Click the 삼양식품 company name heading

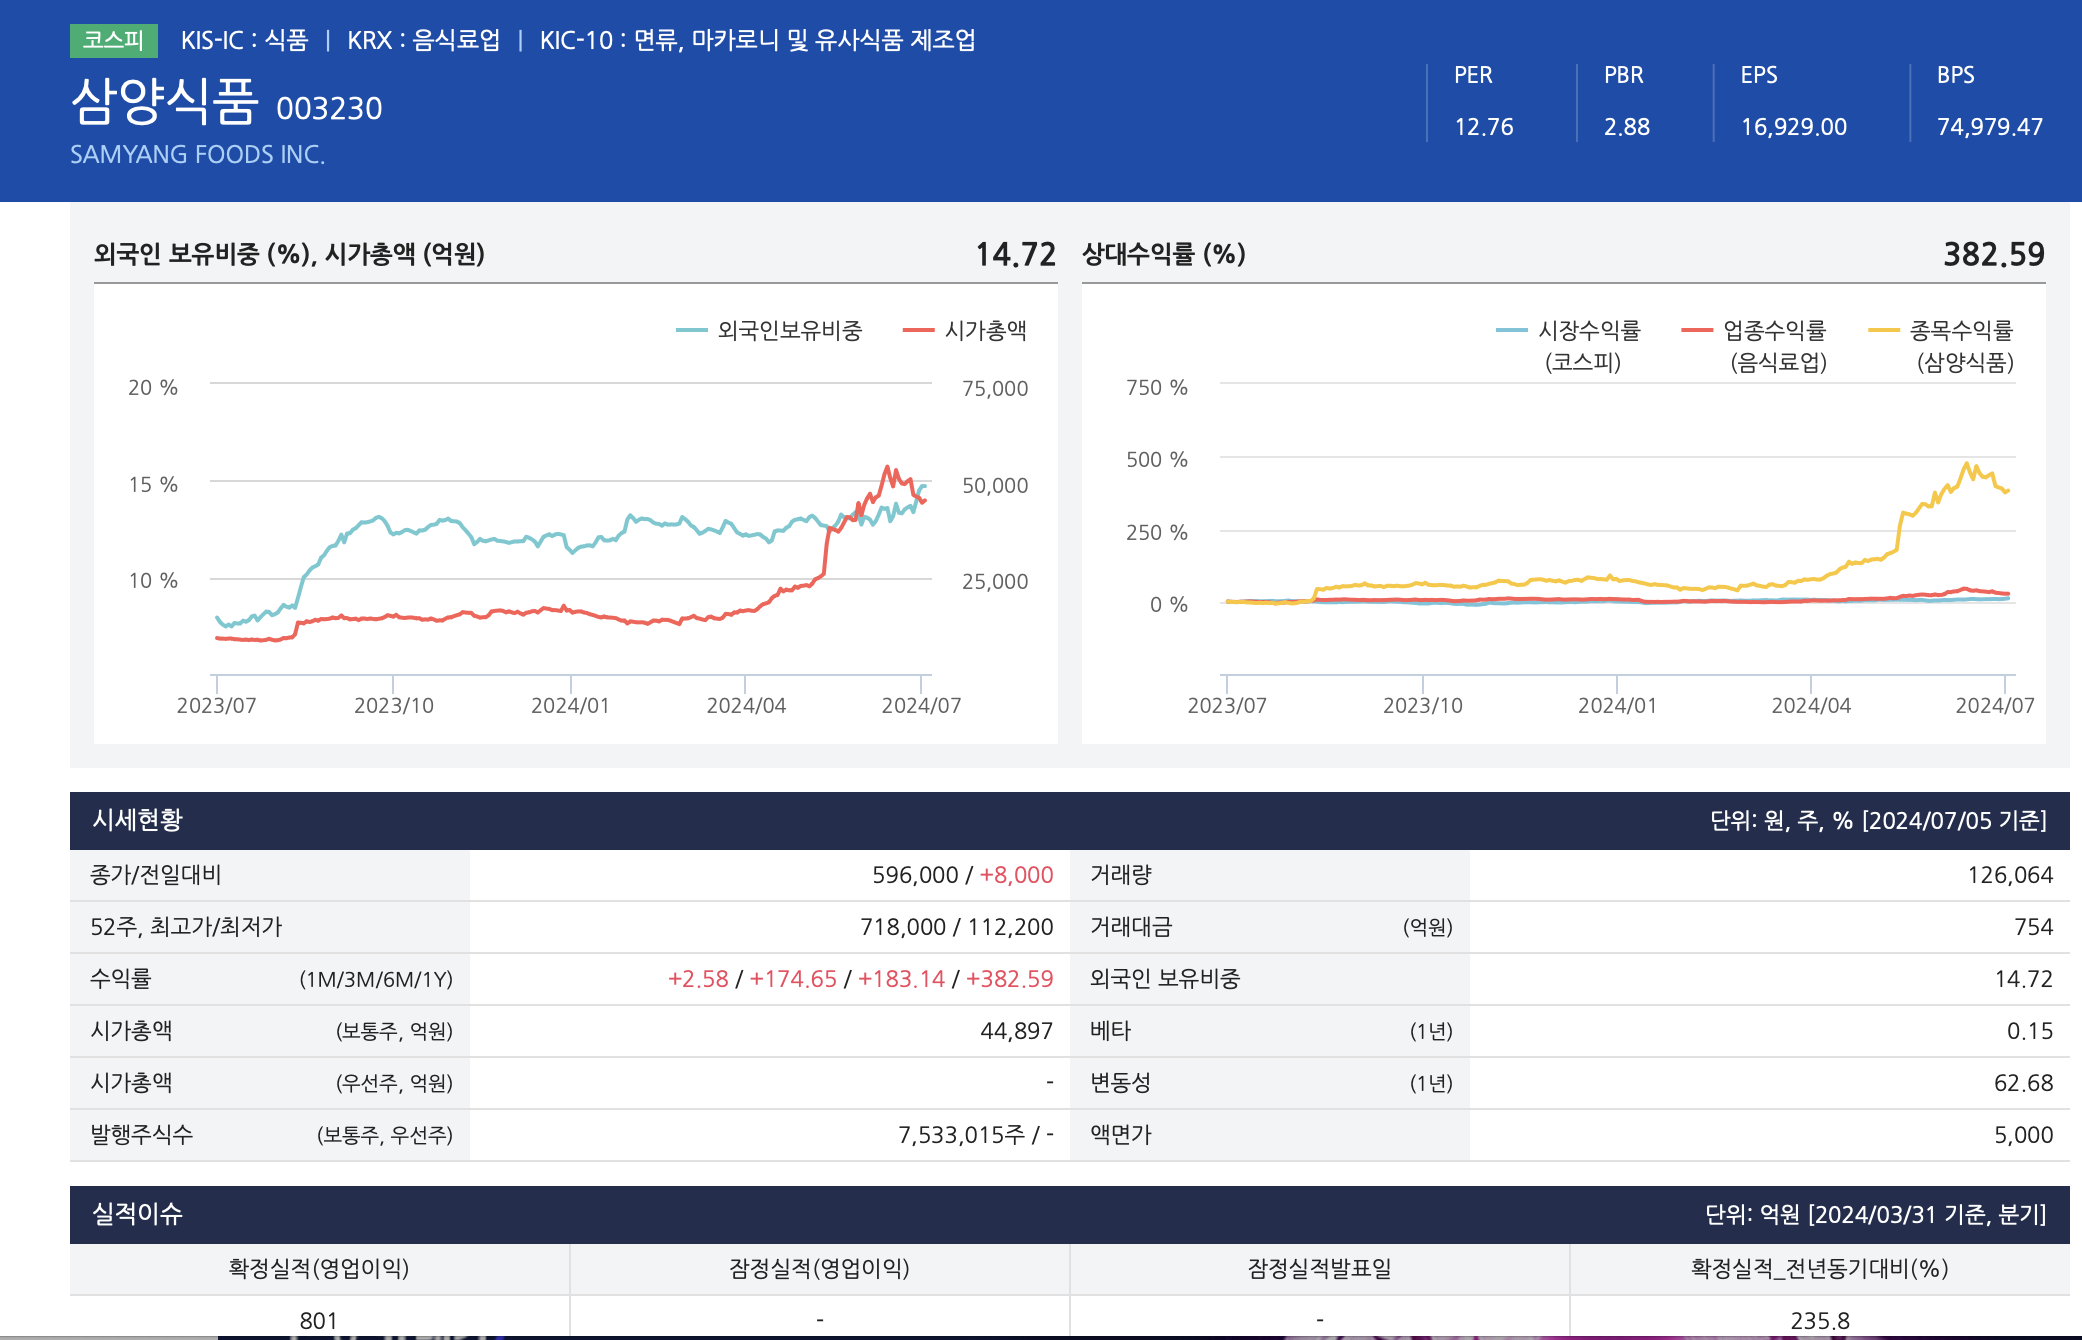(x=165, y=102)
